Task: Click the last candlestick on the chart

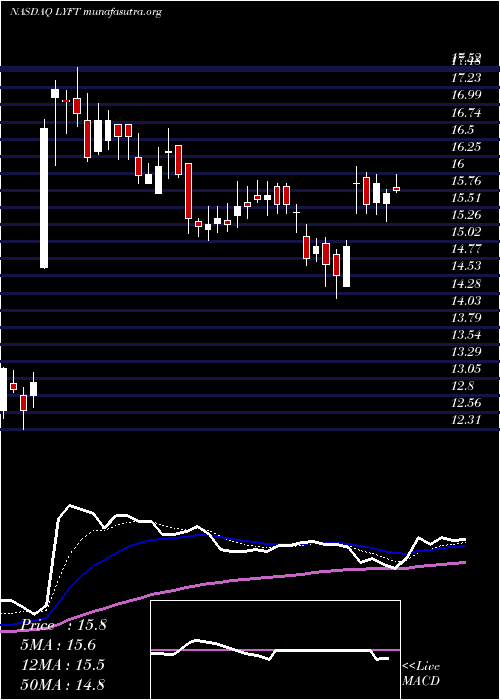Action: [x=396, y=184]
